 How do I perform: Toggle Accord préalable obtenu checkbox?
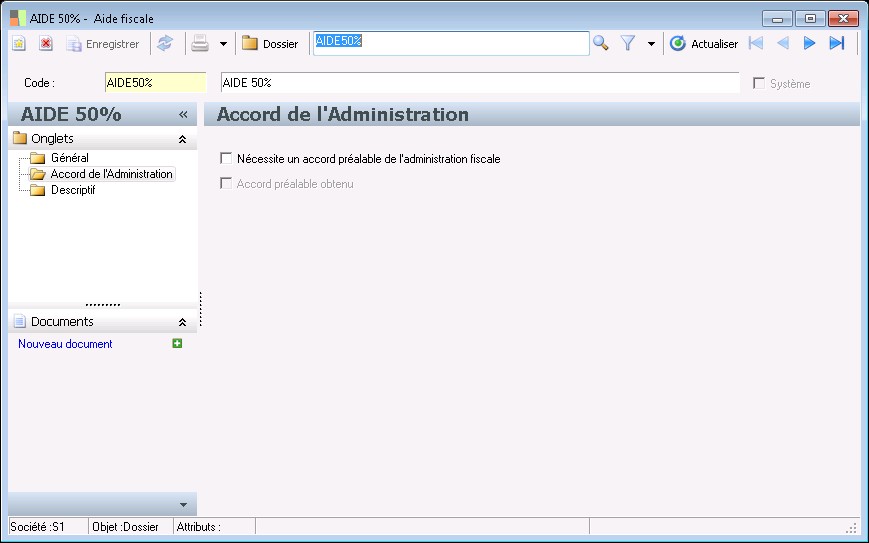click(226, 183)
